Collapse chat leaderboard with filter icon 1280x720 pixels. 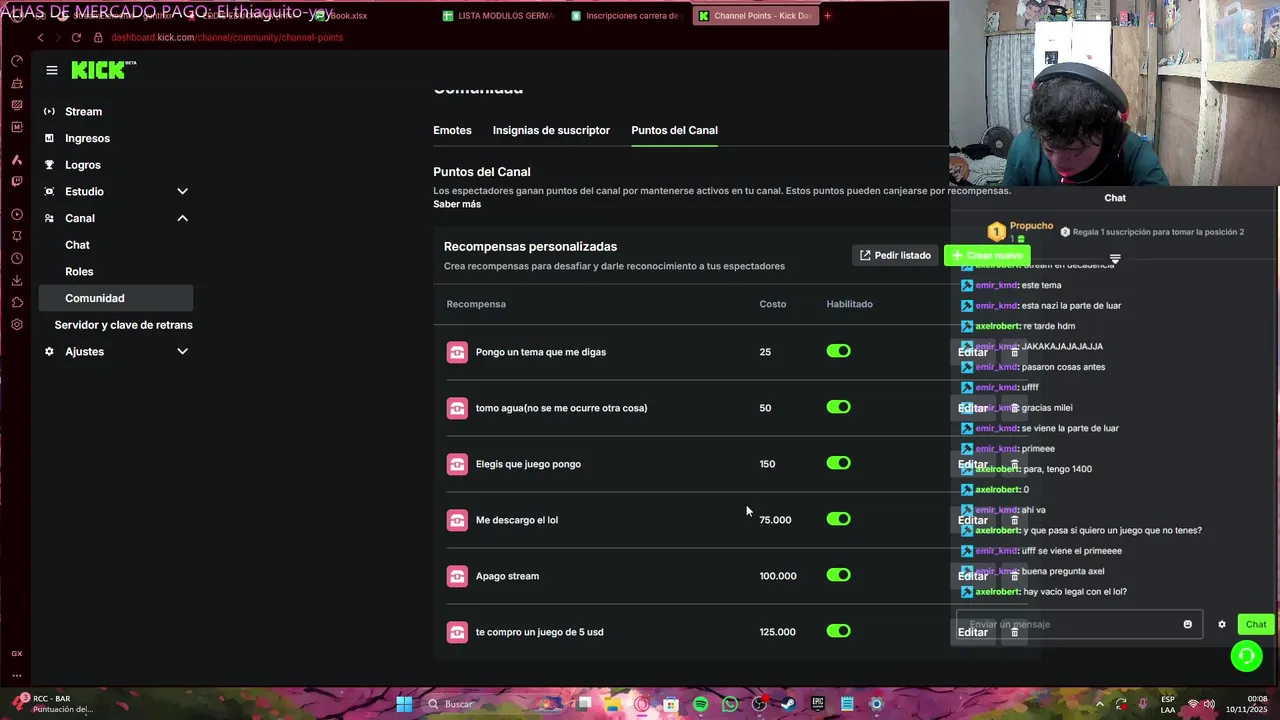1115,259
